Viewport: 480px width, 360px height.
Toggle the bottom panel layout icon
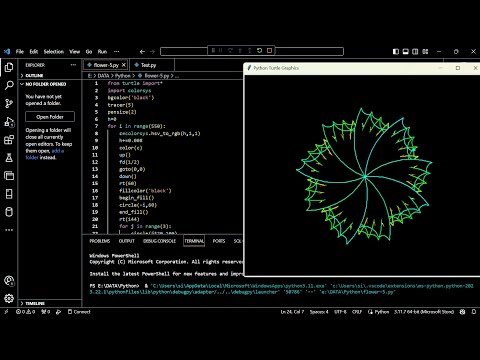click(405, 52)
